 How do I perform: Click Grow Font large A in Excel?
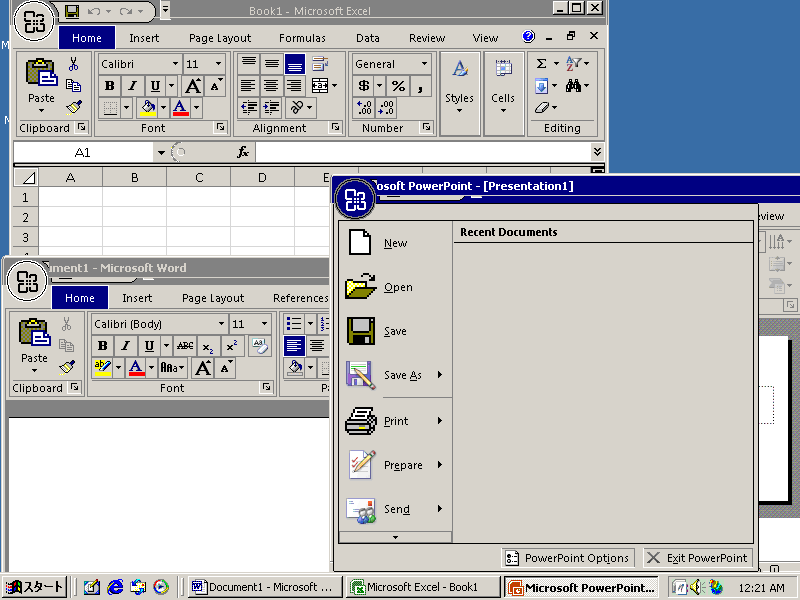[192, 86]
